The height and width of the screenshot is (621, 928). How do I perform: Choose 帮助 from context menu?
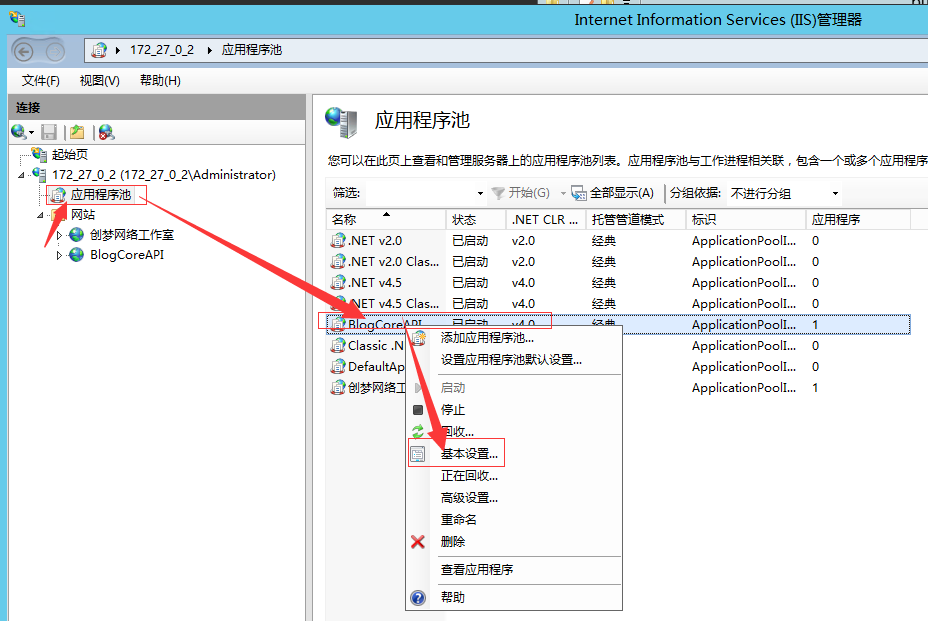pos(453,597)
